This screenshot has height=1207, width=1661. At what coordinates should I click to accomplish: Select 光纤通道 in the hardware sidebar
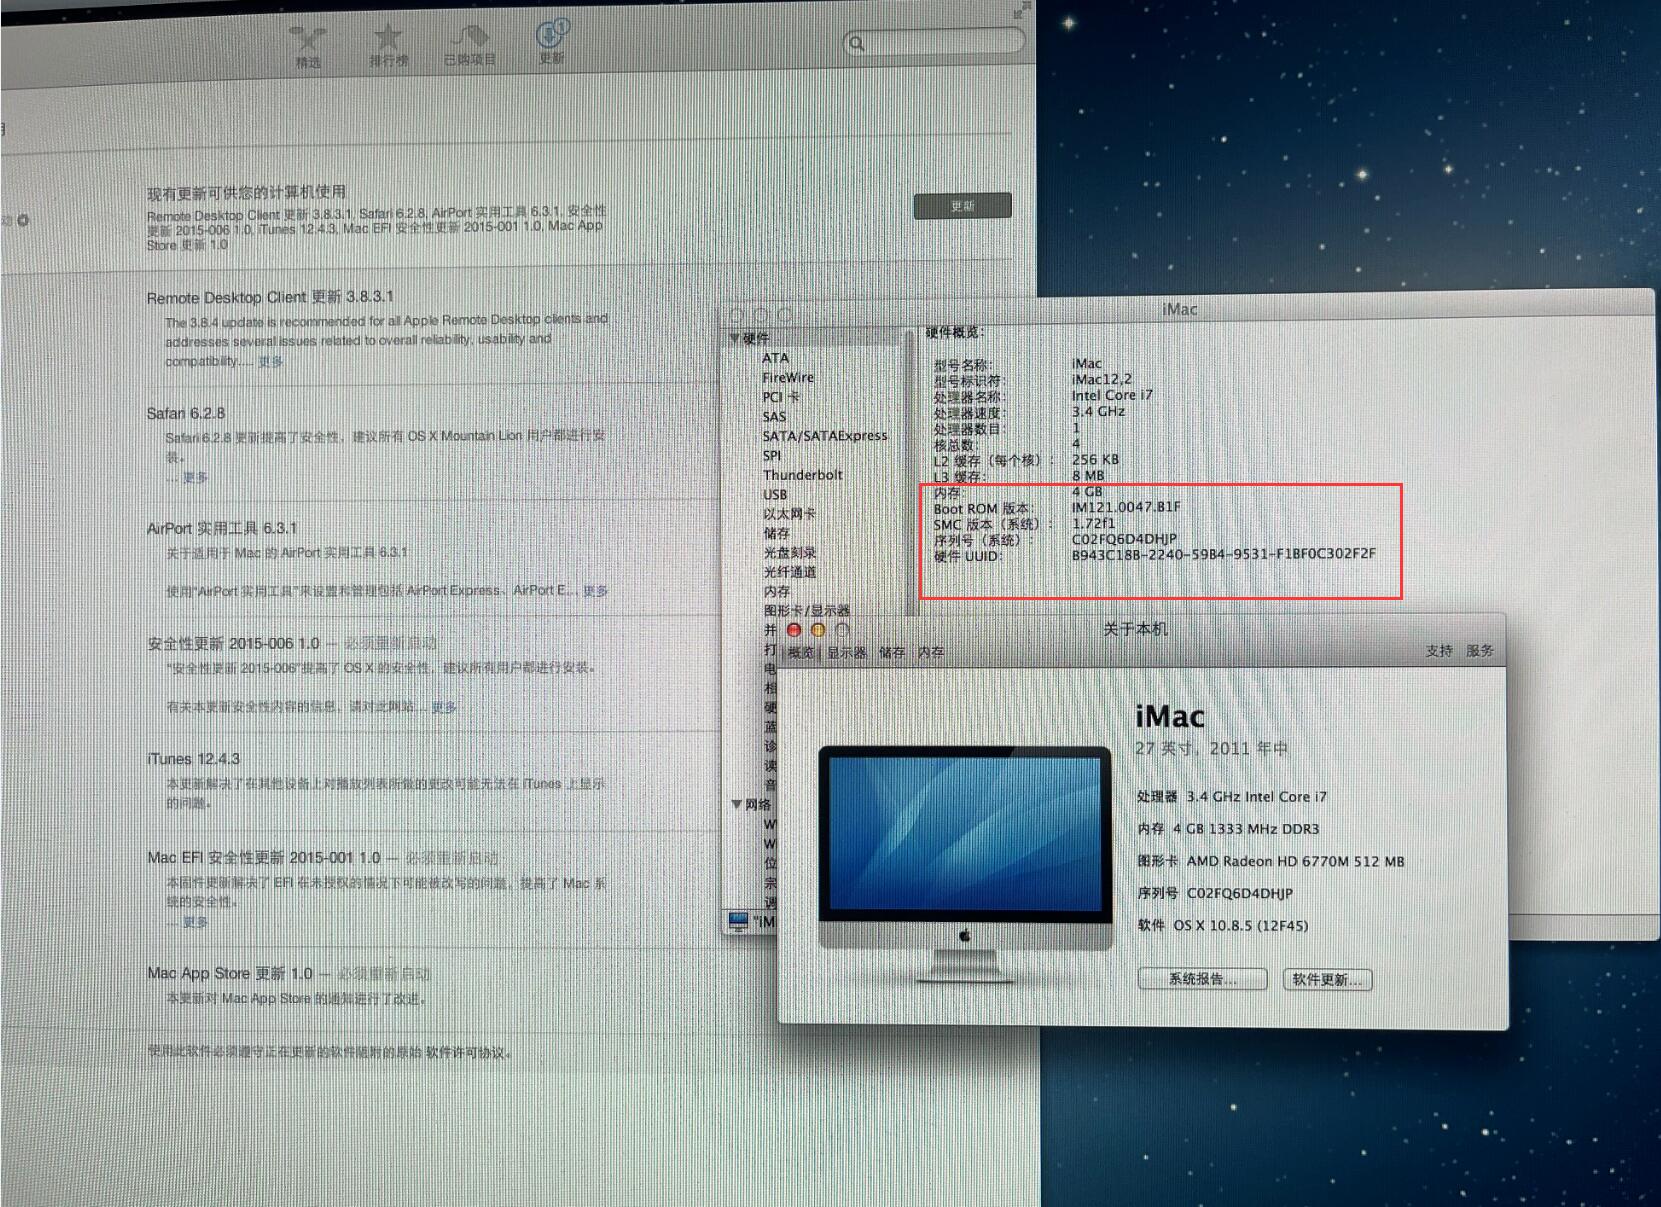(x=790, y=572)
